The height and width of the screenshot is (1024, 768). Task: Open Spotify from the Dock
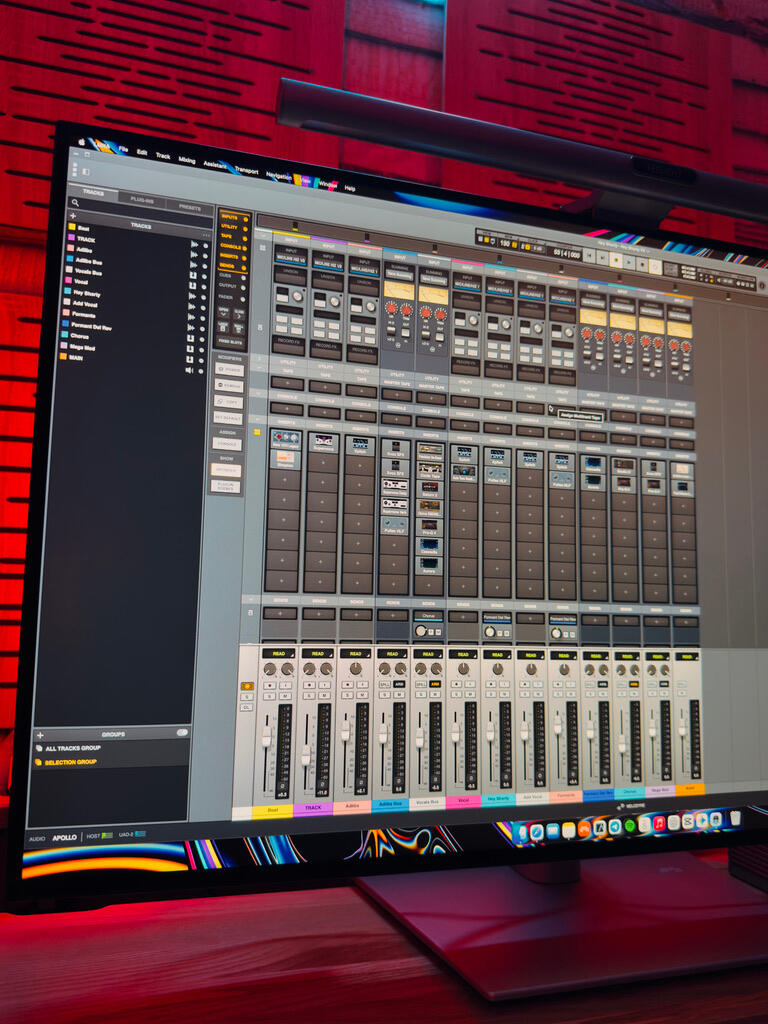pos(630,826)
